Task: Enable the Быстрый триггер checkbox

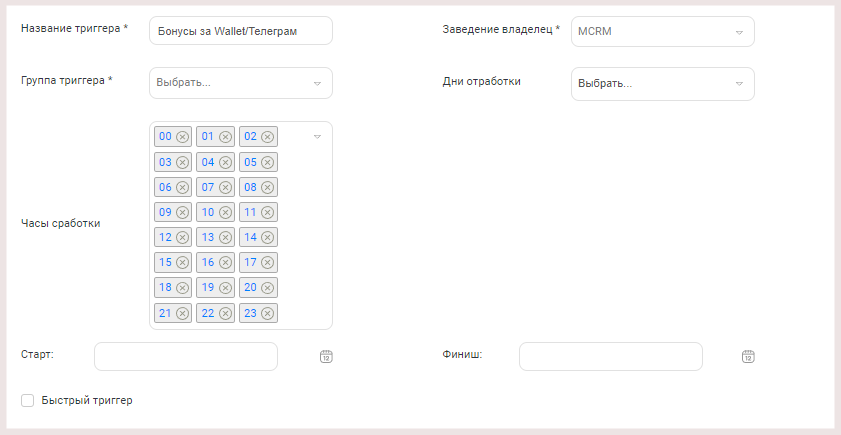Action: click(x=27, y=401)
